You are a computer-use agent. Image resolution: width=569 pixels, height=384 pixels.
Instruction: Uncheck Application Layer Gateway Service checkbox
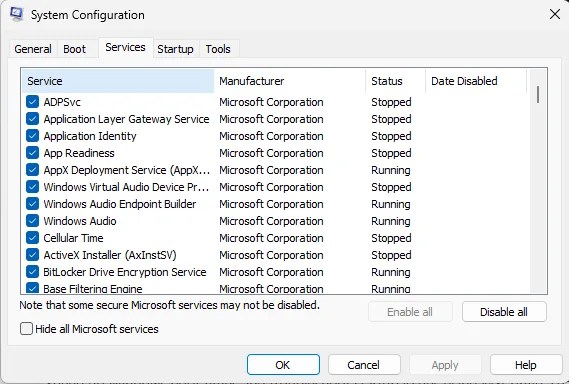click(x=33, y=119)
